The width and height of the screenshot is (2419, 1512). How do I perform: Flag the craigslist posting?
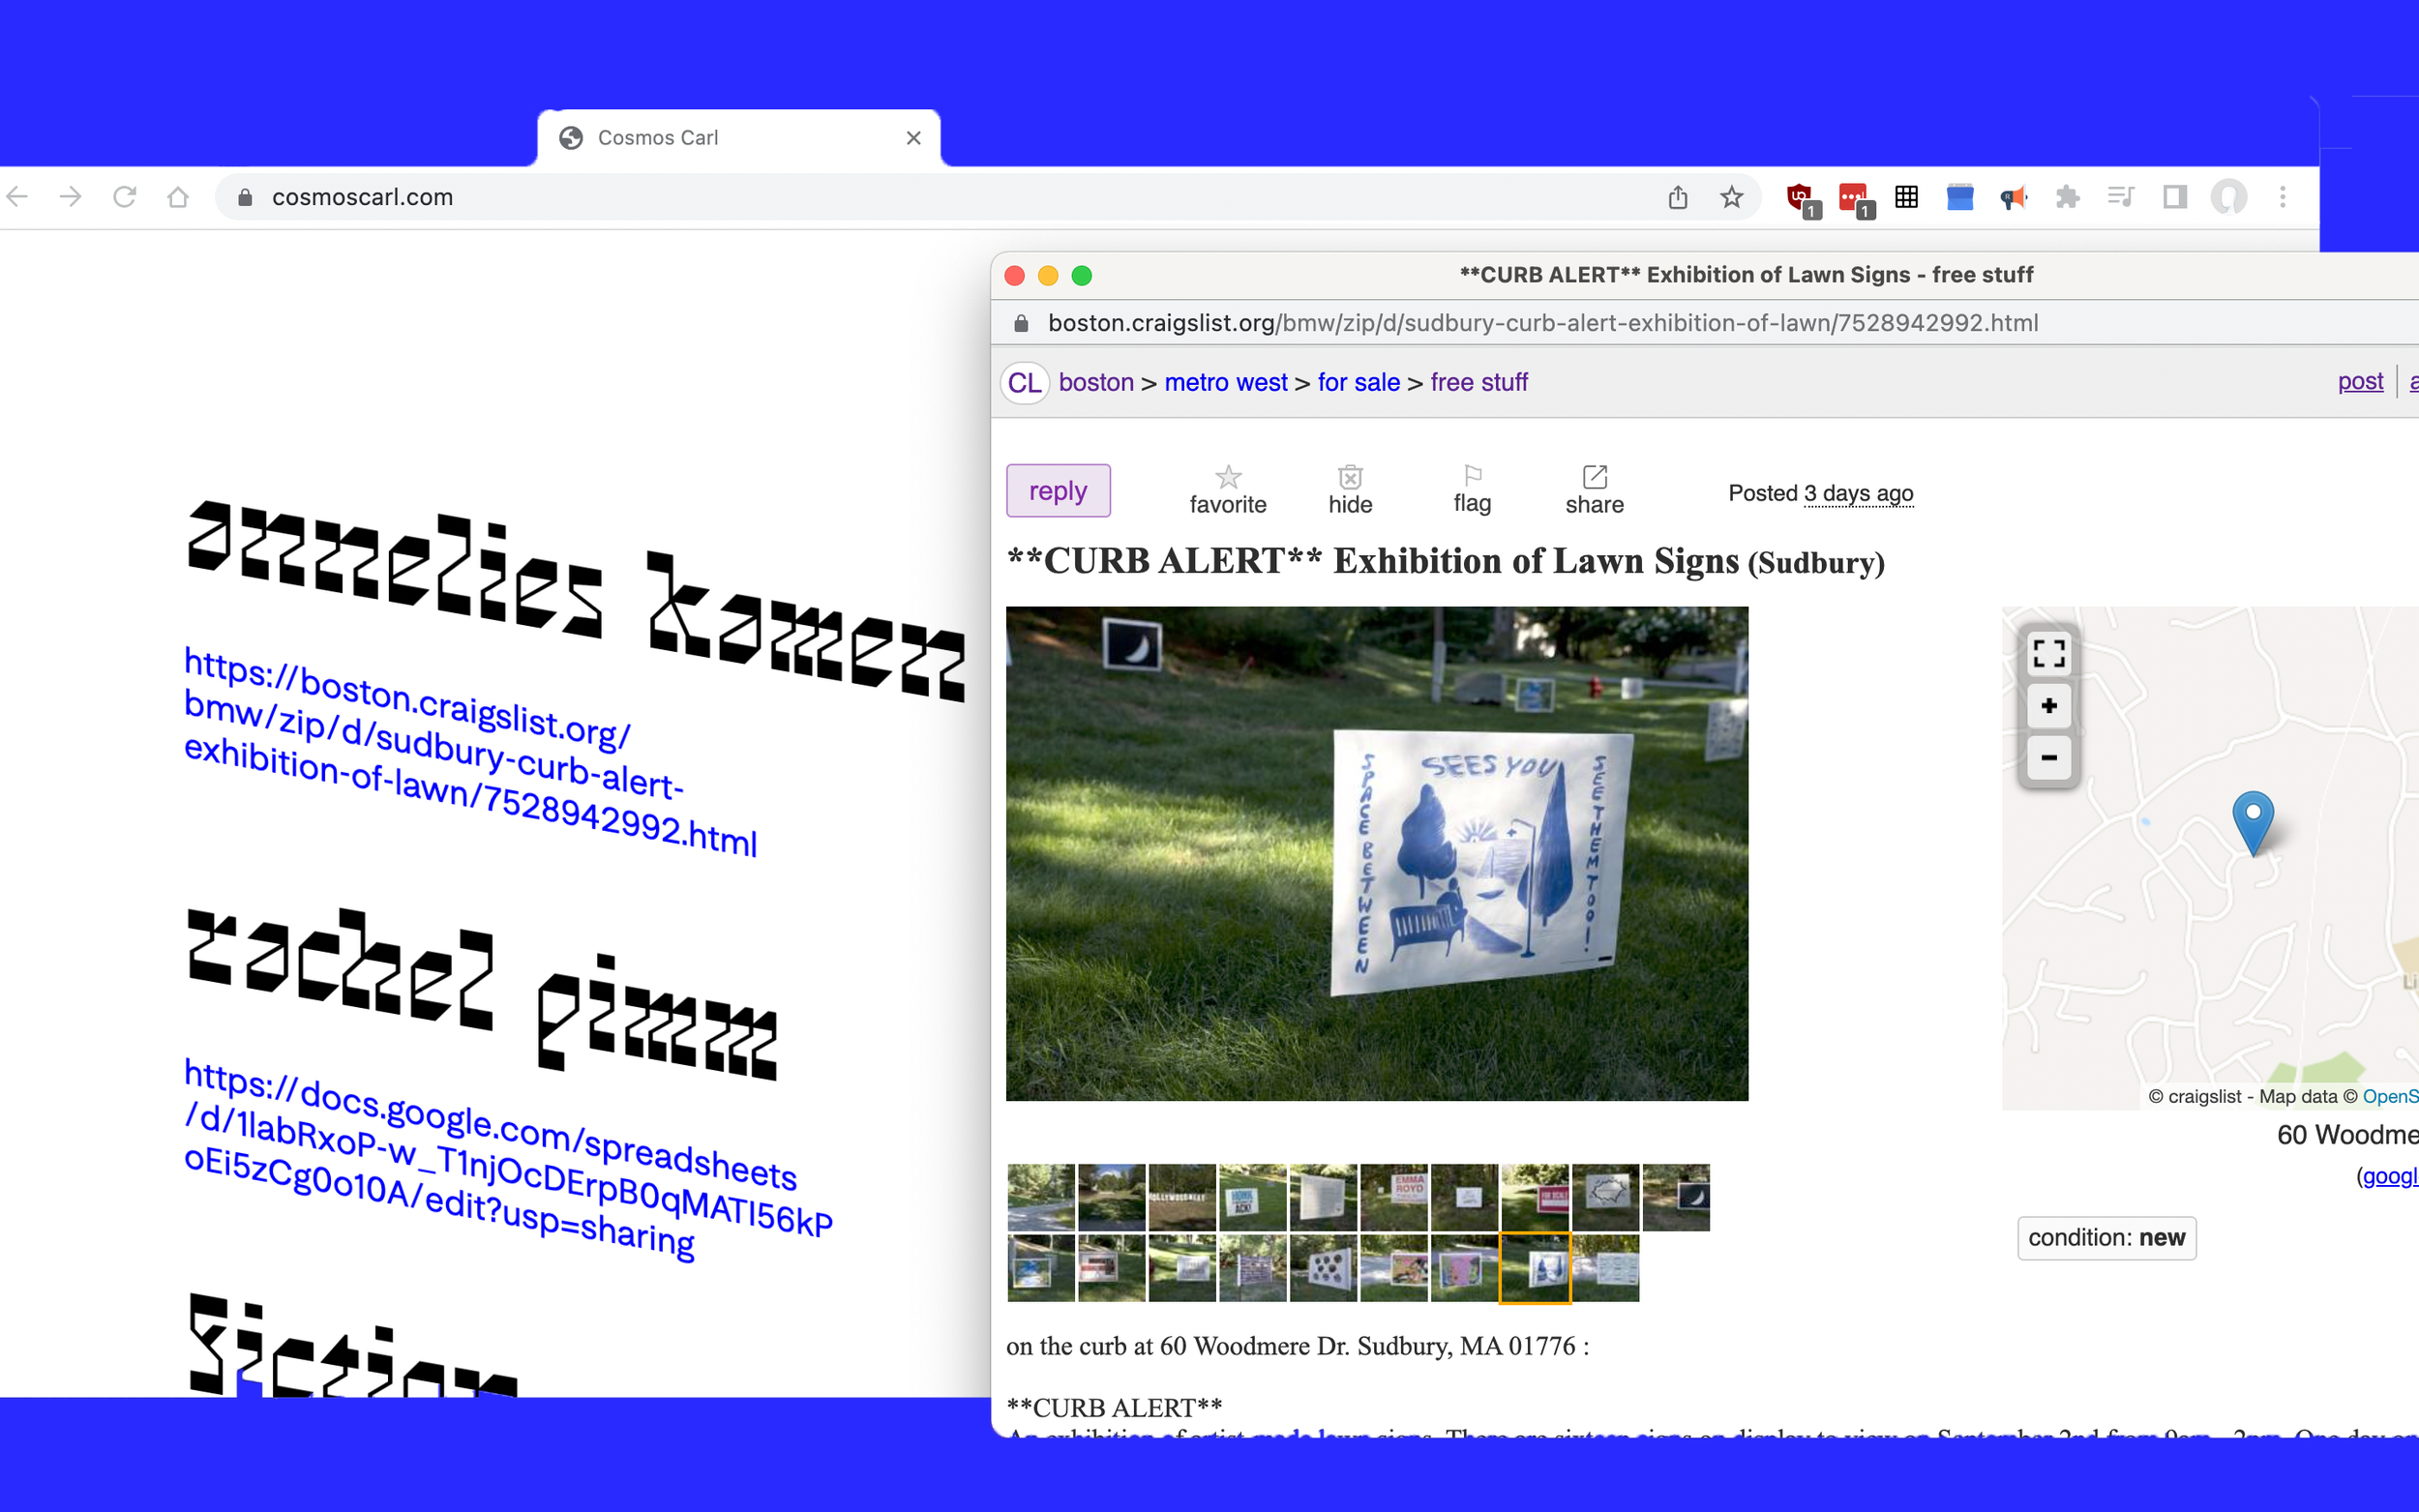pyautogui.click(x=1472, y=489)
